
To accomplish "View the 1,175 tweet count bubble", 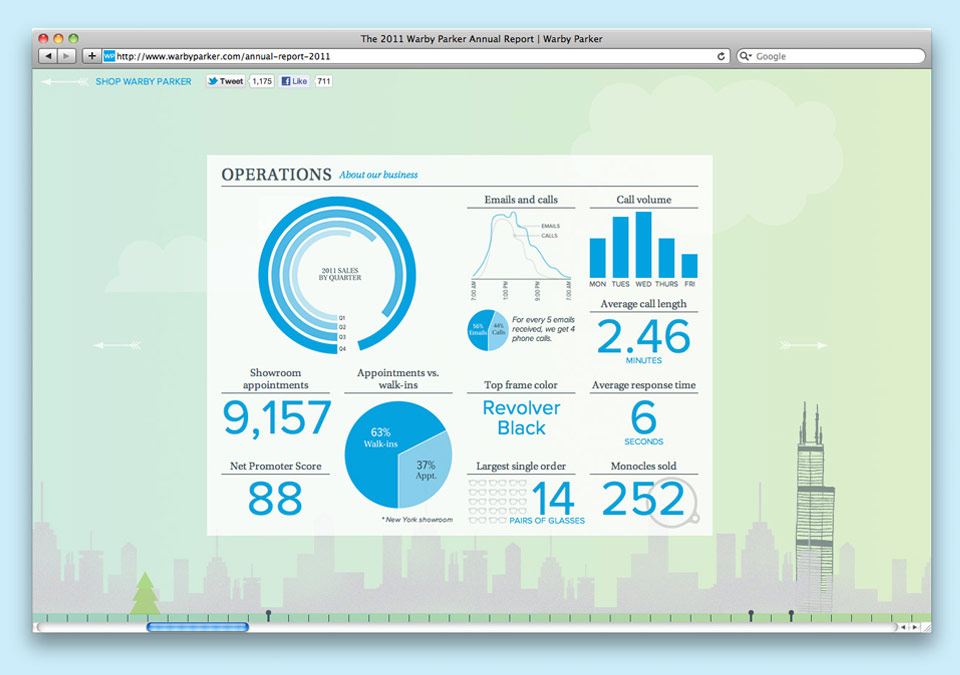I will coord(262,81).
